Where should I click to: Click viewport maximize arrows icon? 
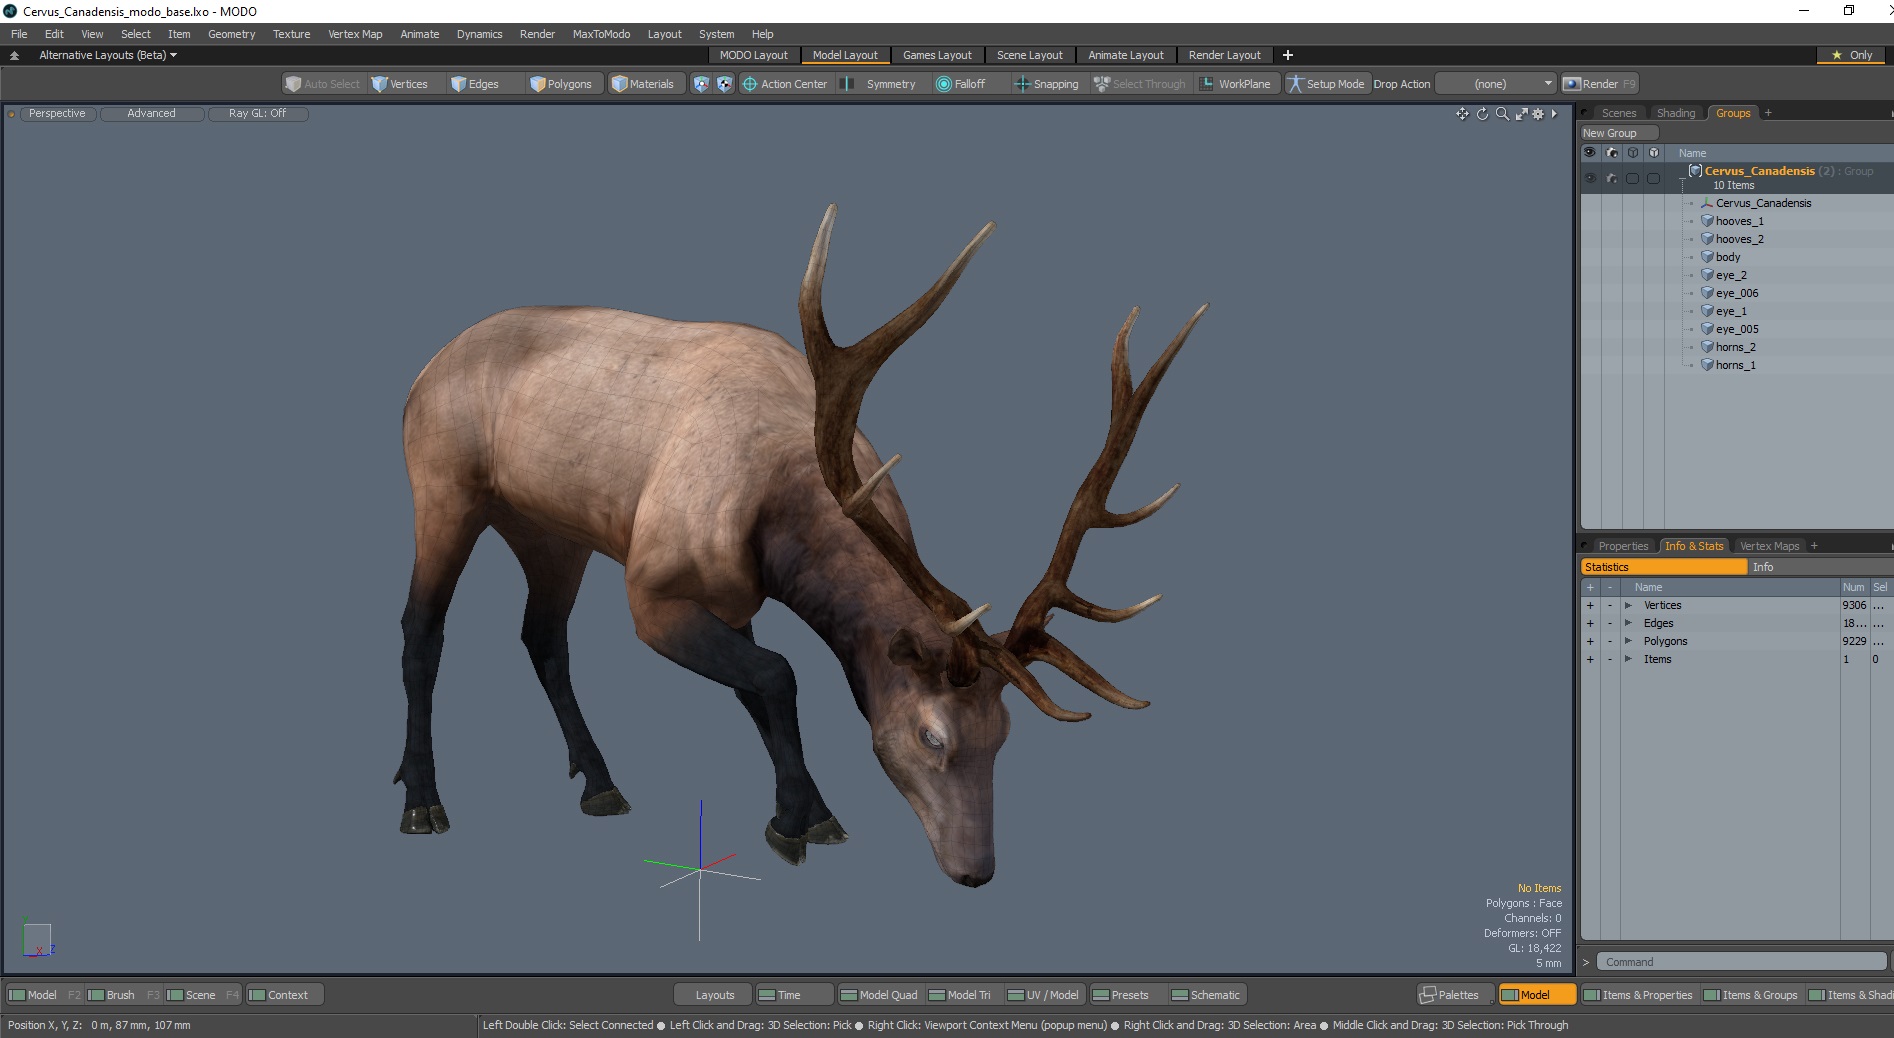tap(1521, 114)
